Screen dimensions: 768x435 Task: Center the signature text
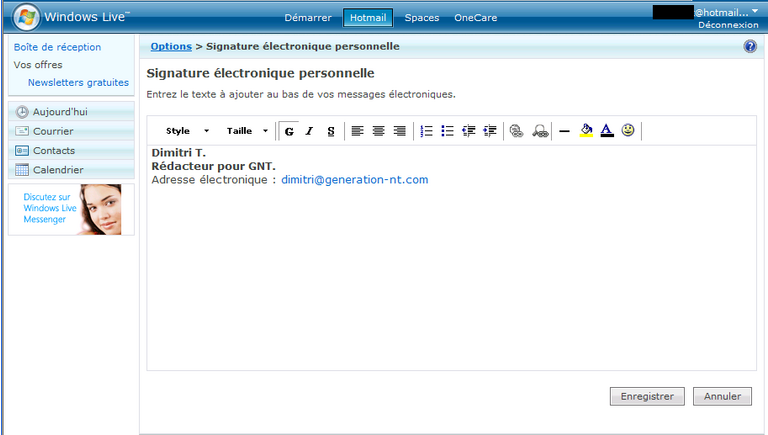pyautogui.click(x=378, y=131)
